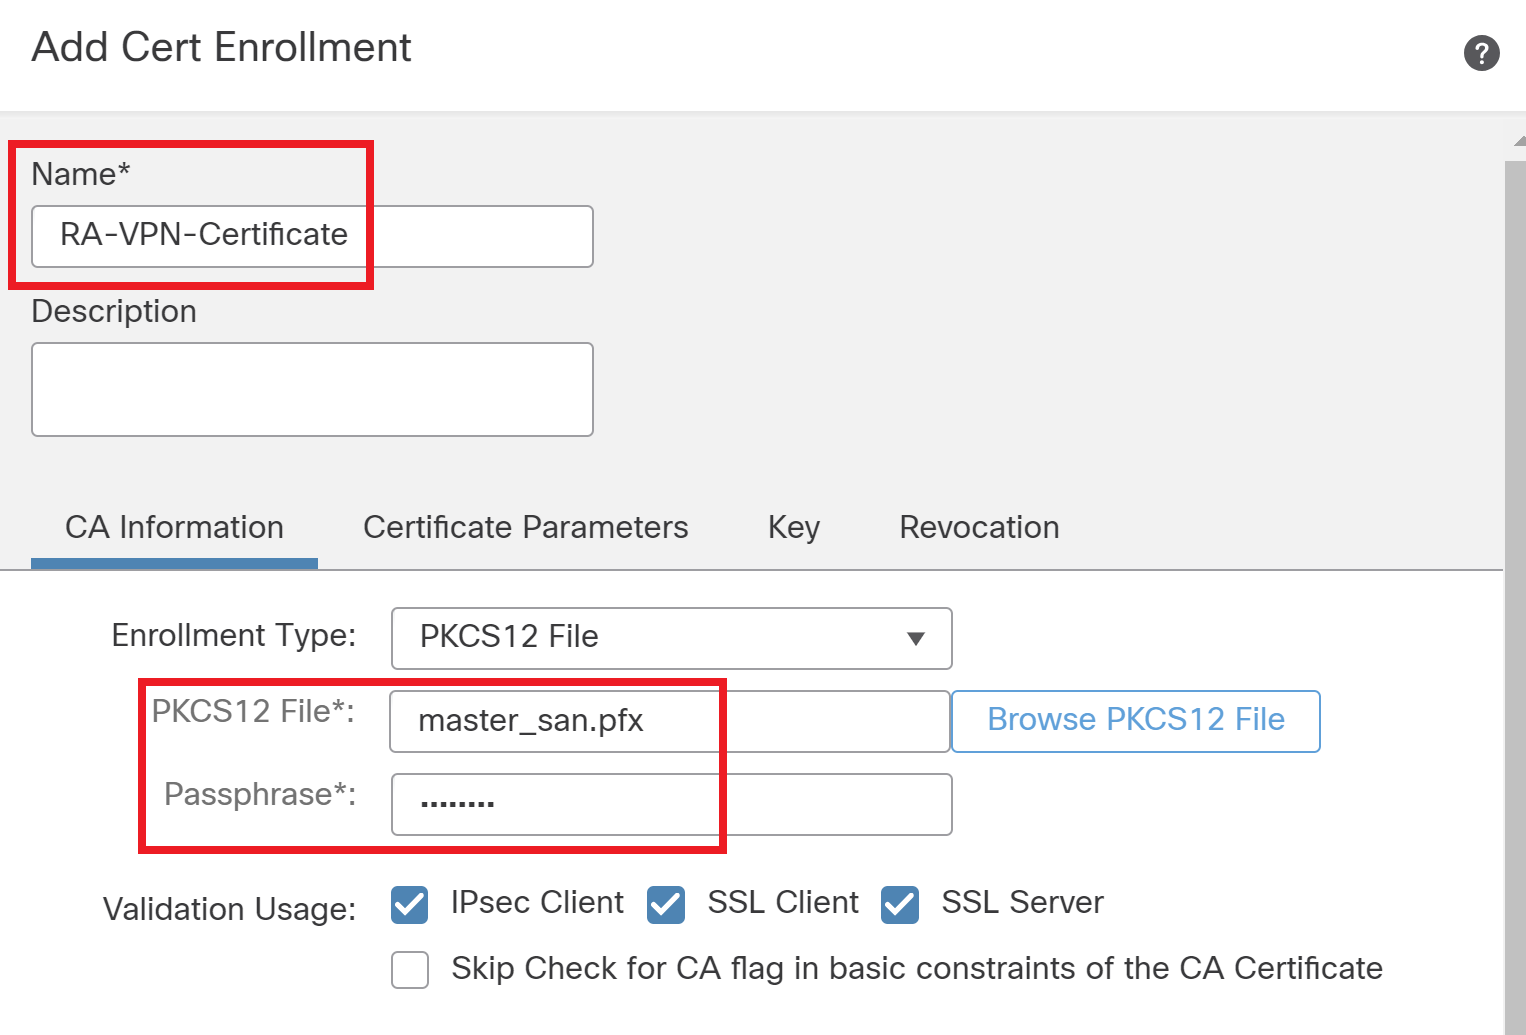
Task: Expand the Enrollment Type dropdown arrow
Action: 915,638
